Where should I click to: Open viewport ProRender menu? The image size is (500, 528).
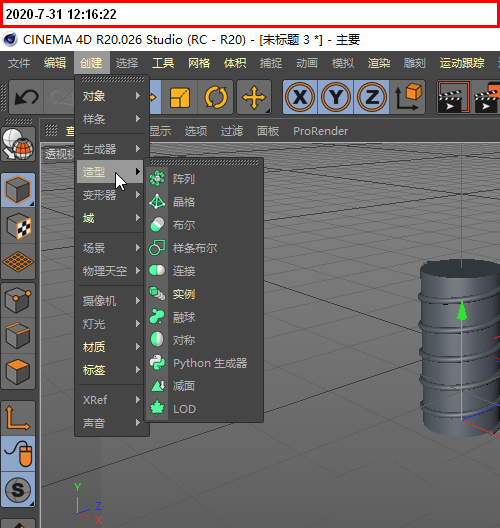coord(320,131)
